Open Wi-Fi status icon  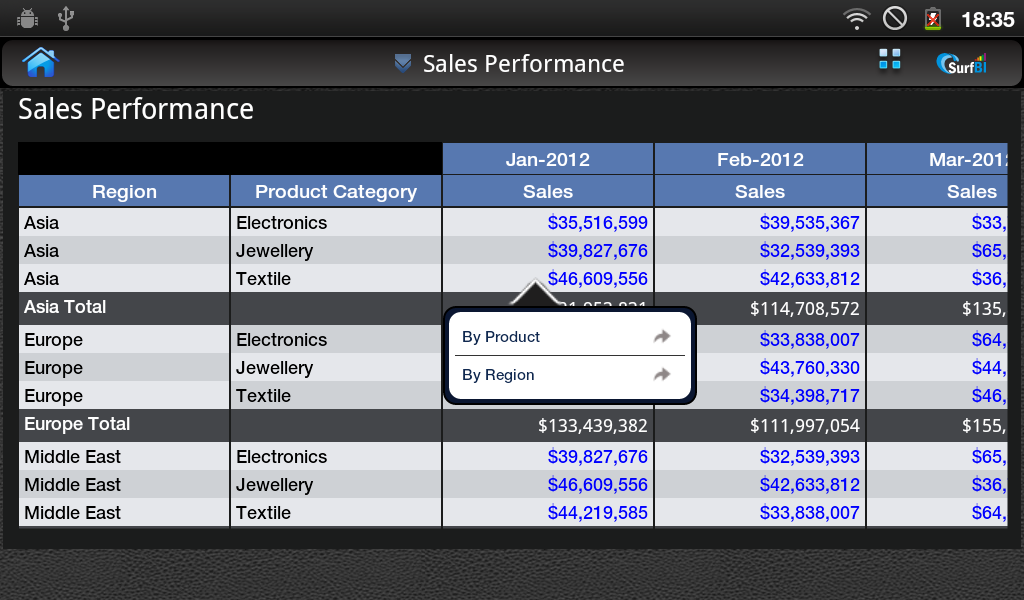[x=856, y=19]
